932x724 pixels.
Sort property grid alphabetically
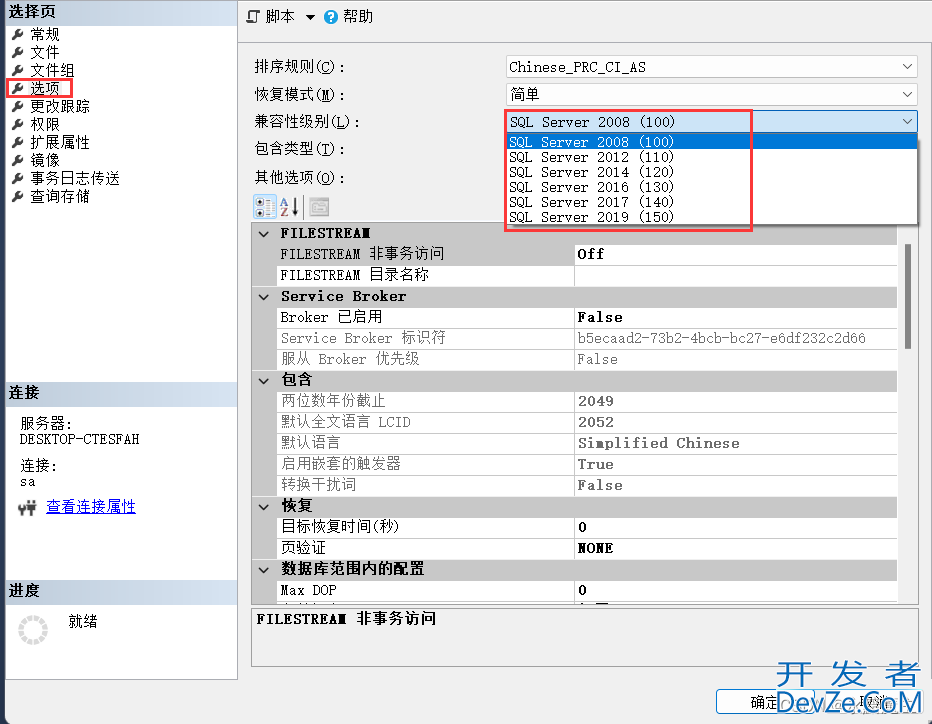click(x=289, y=207)
